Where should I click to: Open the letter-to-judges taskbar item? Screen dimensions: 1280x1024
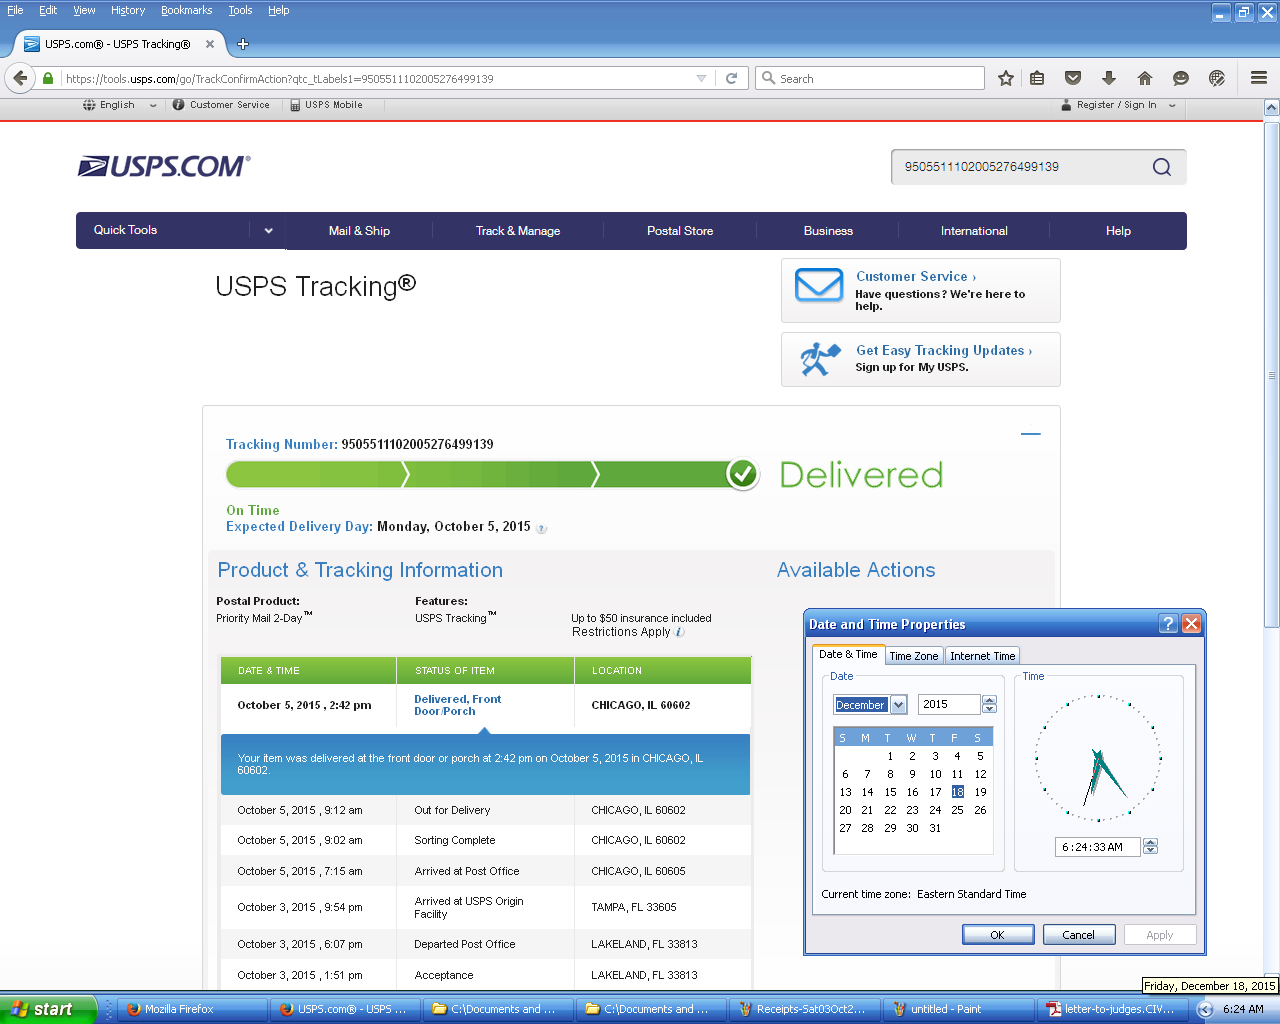1112,1009
